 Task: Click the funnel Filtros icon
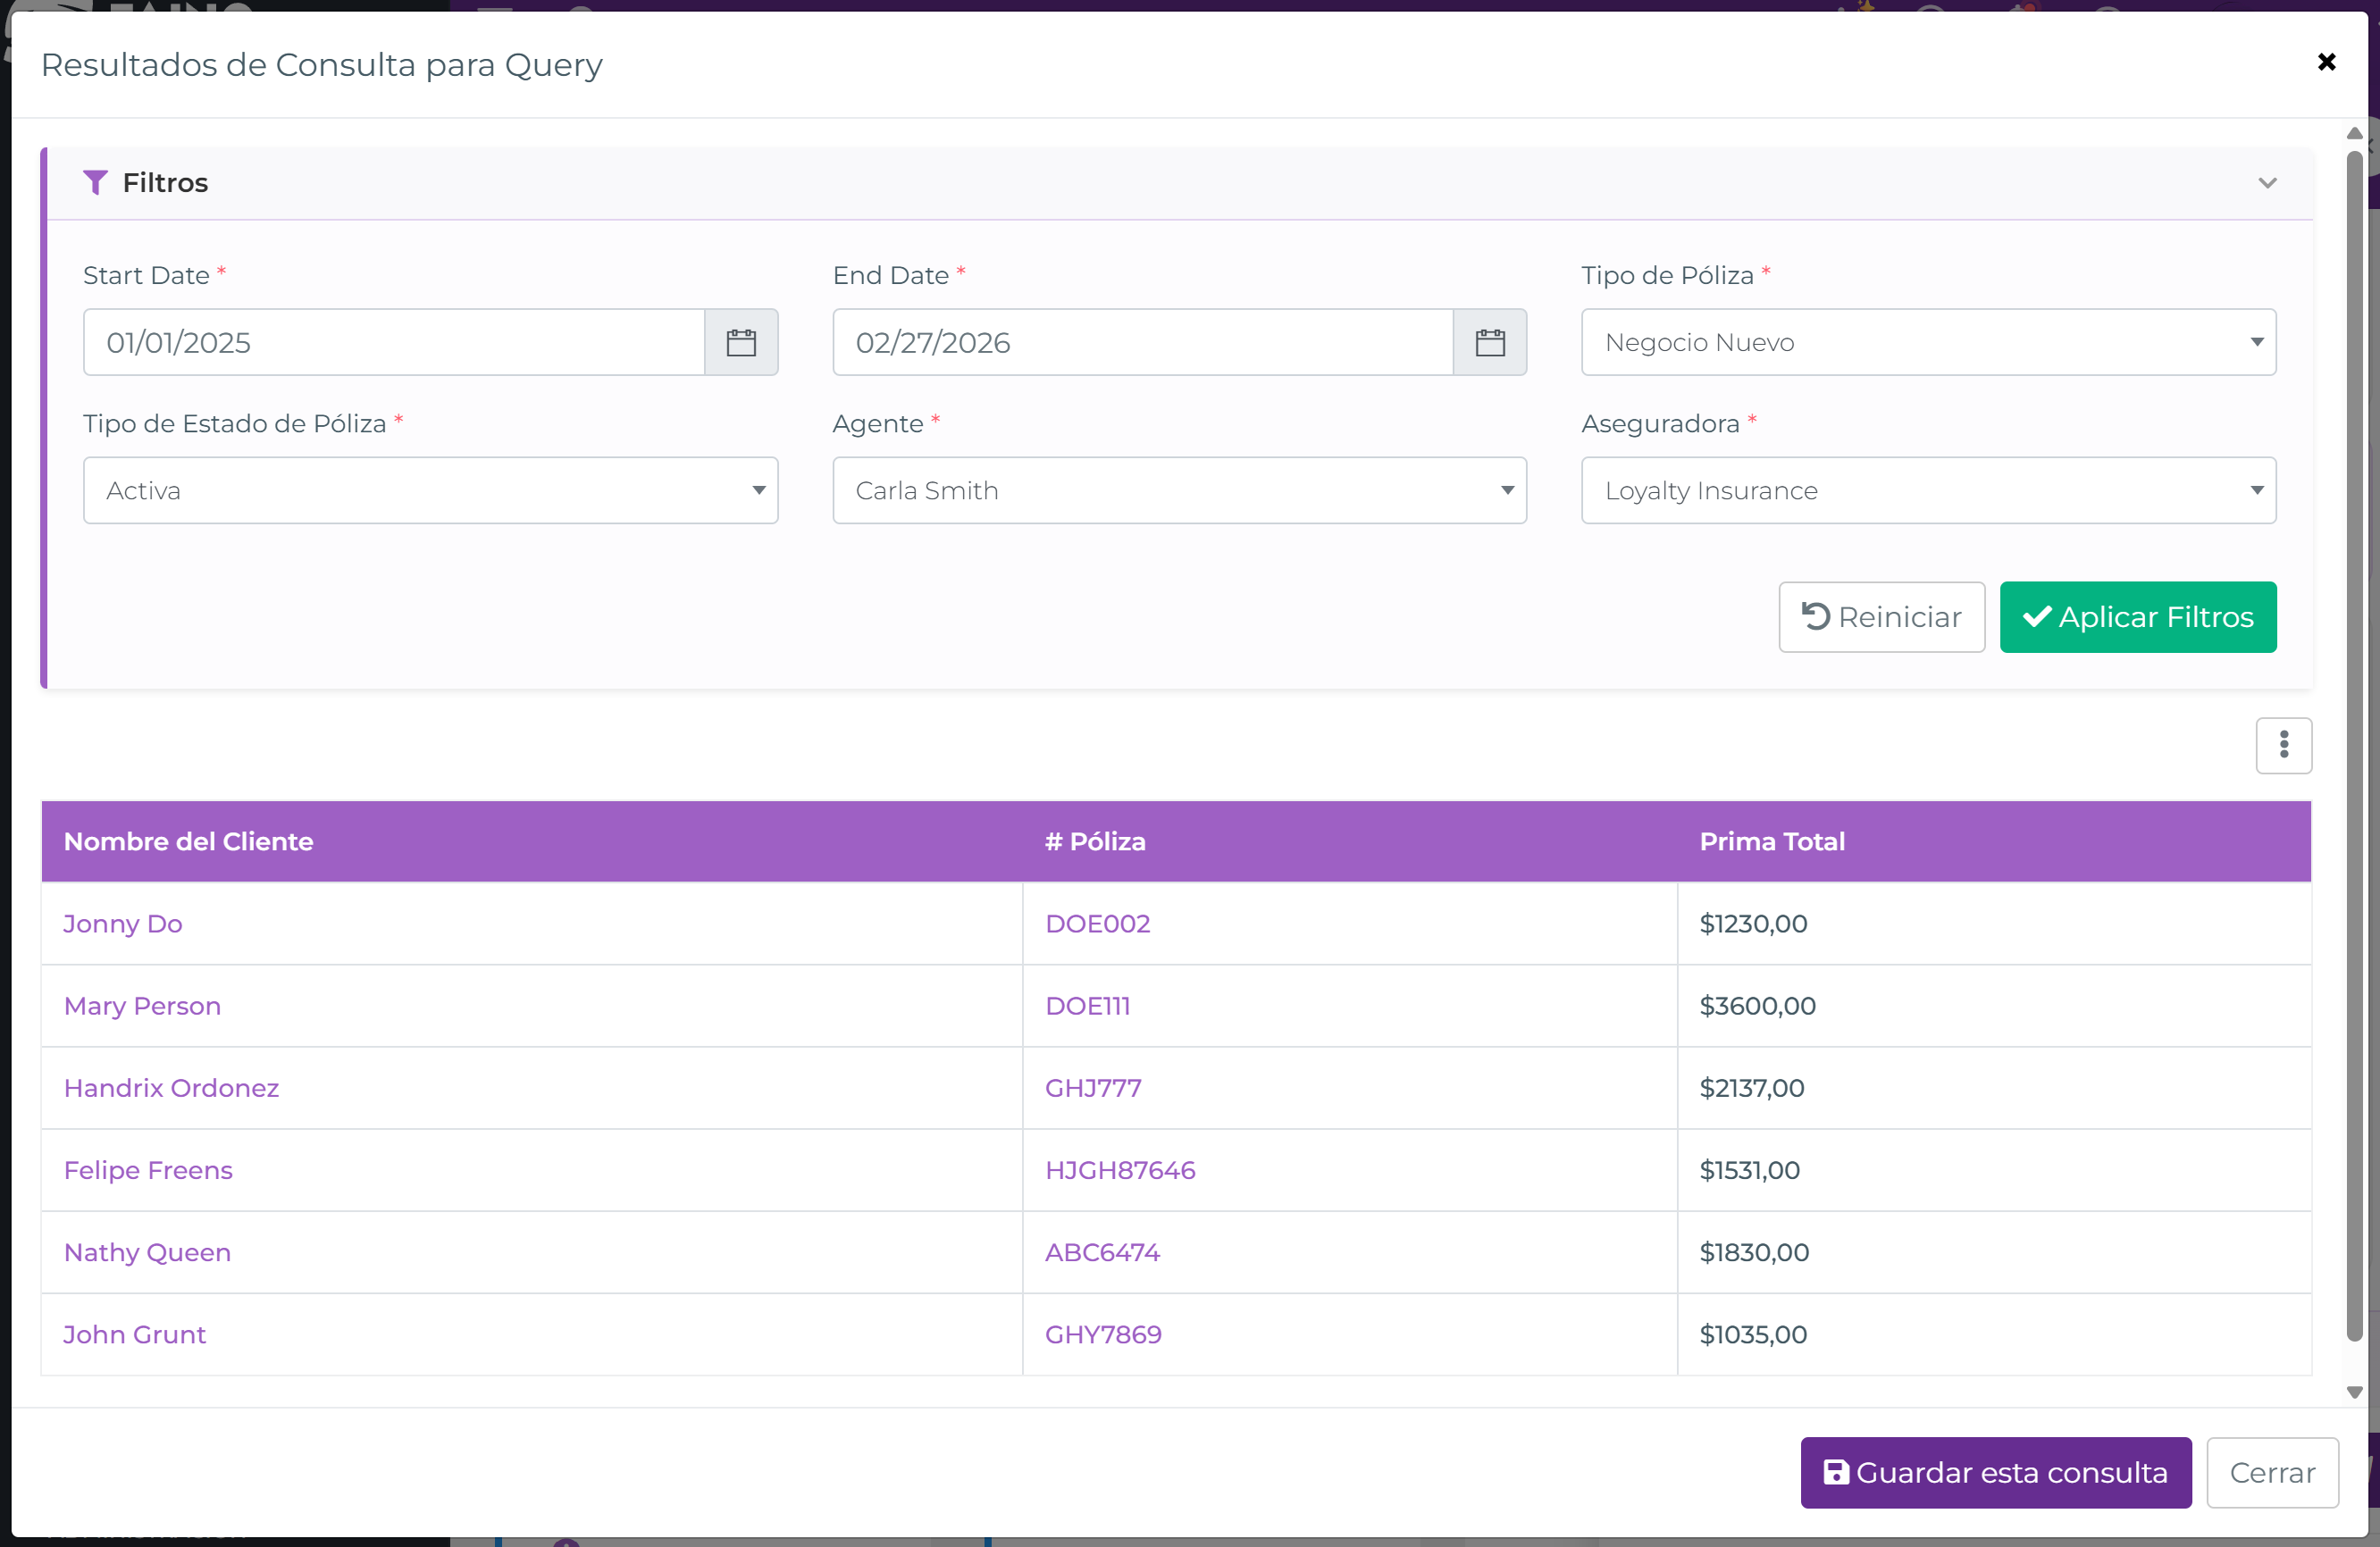point(95,182)
